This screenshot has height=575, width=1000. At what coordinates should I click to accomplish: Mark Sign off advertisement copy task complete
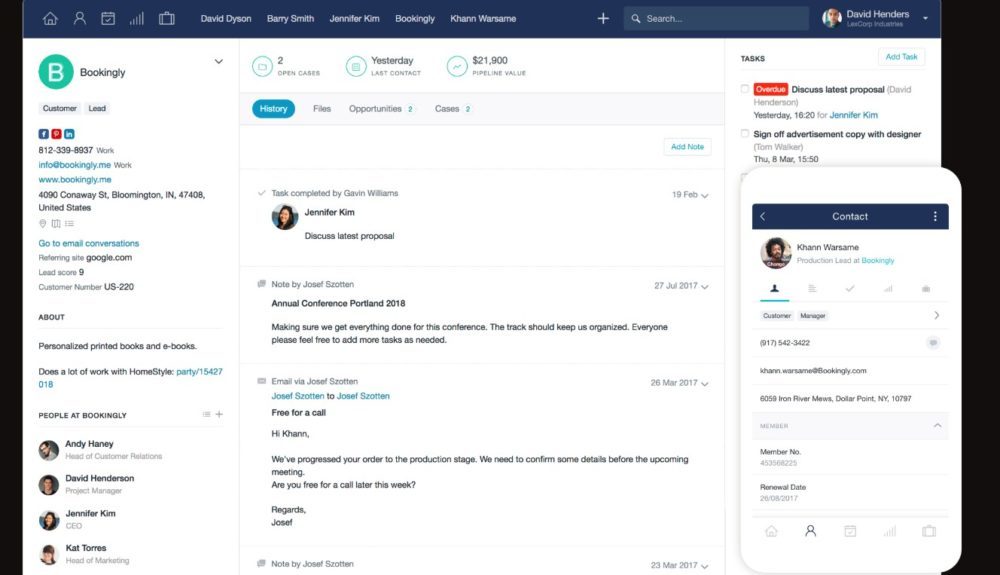coord(745,133)
